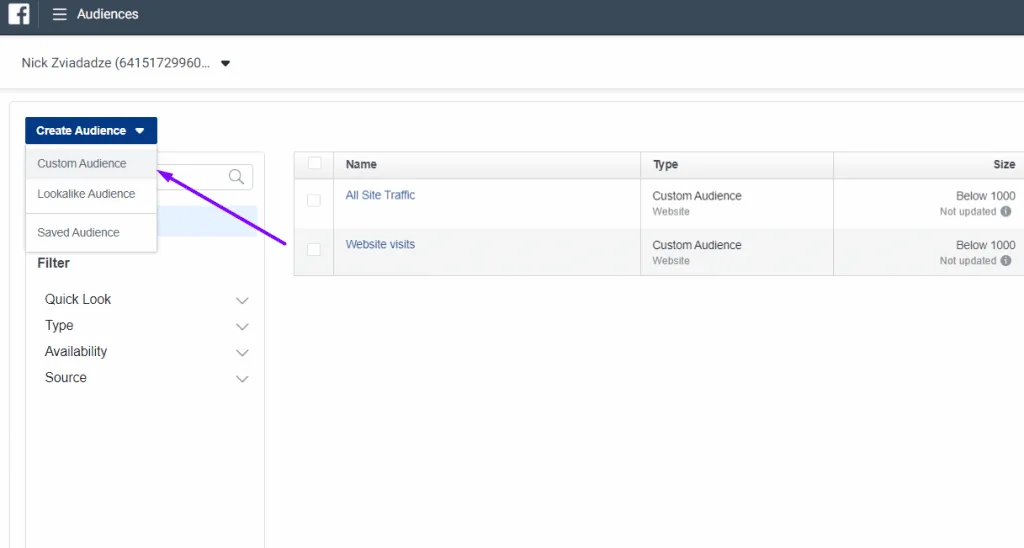Expand the Quick Look filter
This screenshot has height=548, width=1024.
(x=146, y=300)
